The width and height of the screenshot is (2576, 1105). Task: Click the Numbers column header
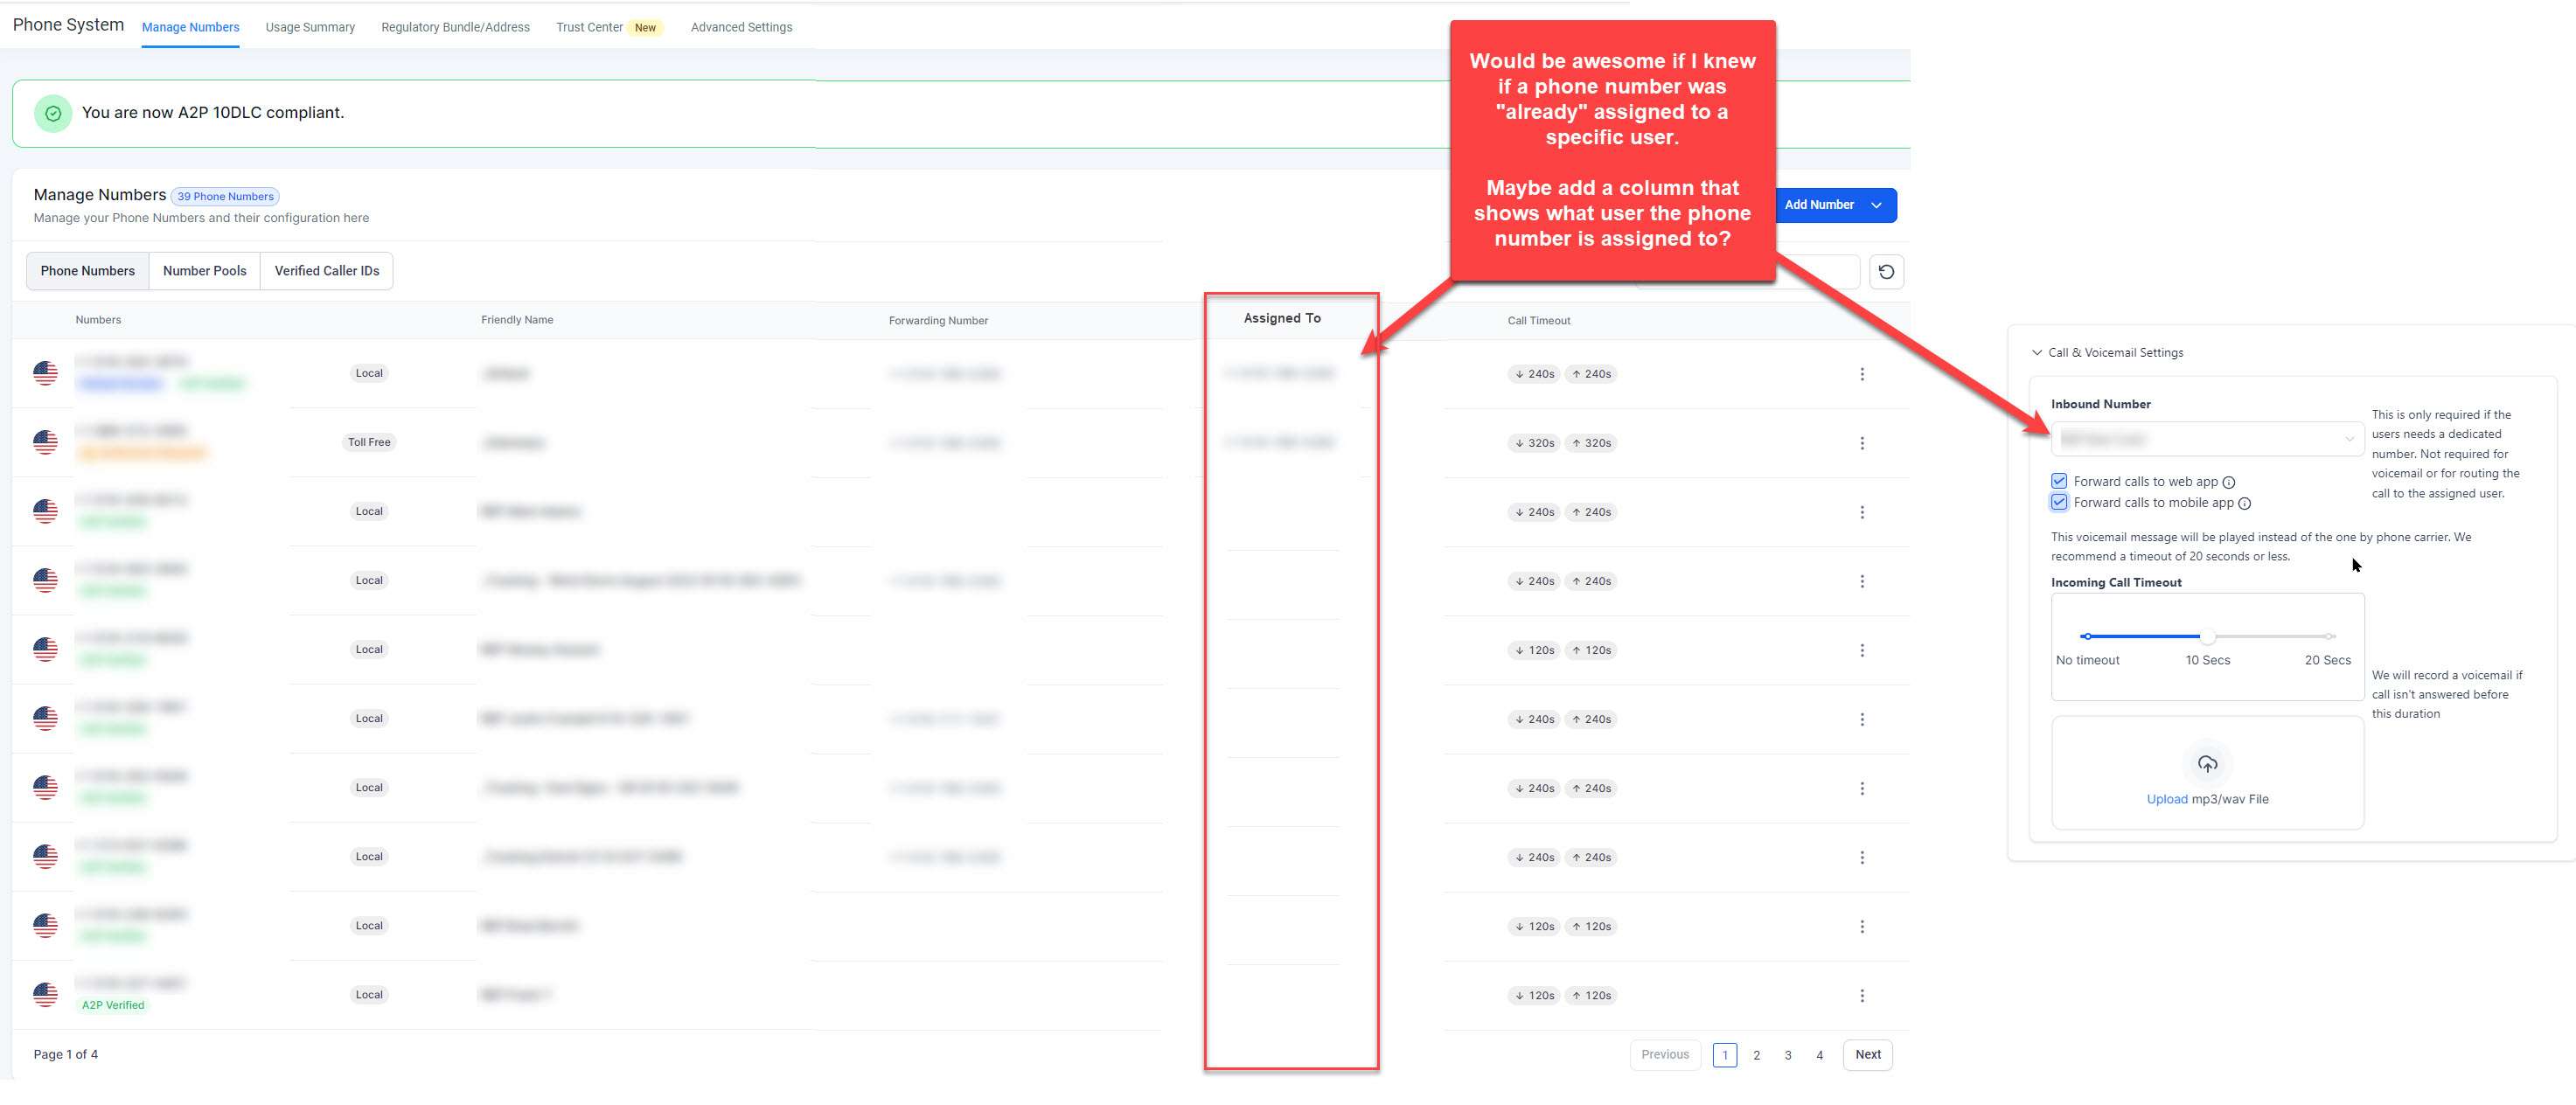(x=98, y=321)
